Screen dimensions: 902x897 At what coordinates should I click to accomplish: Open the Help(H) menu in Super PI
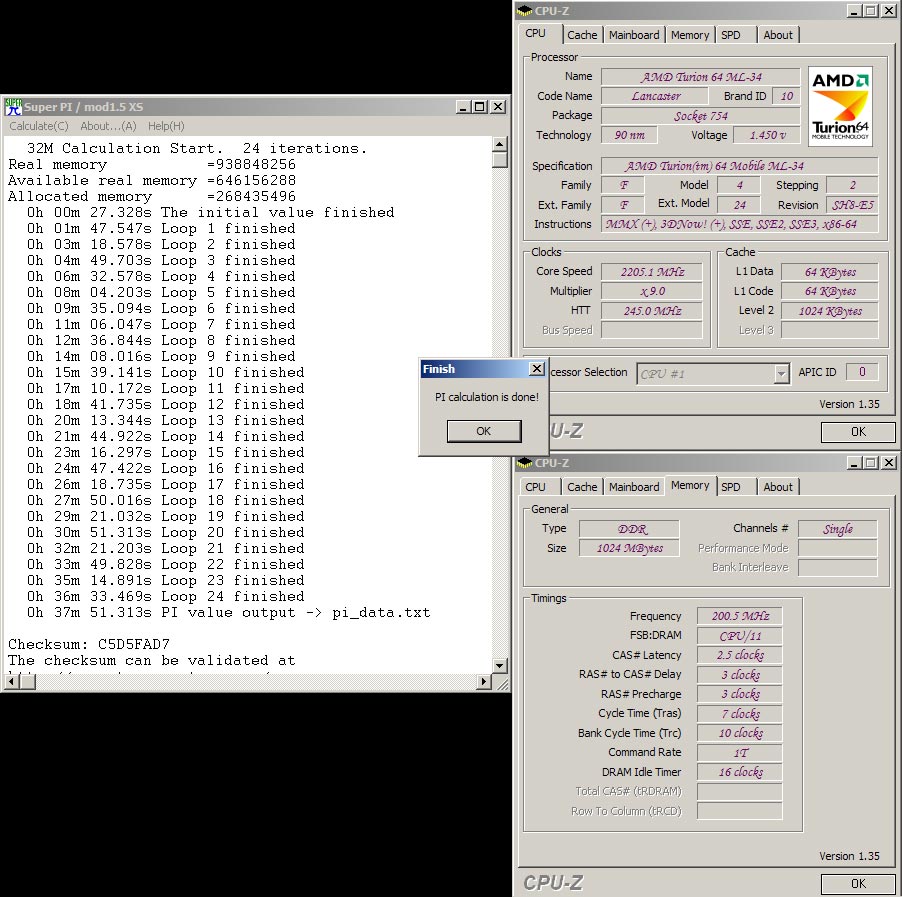point(166,126)
